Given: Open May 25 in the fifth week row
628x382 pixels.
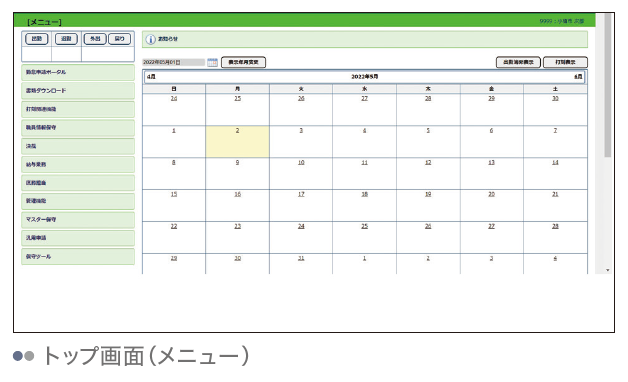Looking at the screenshot, I should tap(364, 226).
